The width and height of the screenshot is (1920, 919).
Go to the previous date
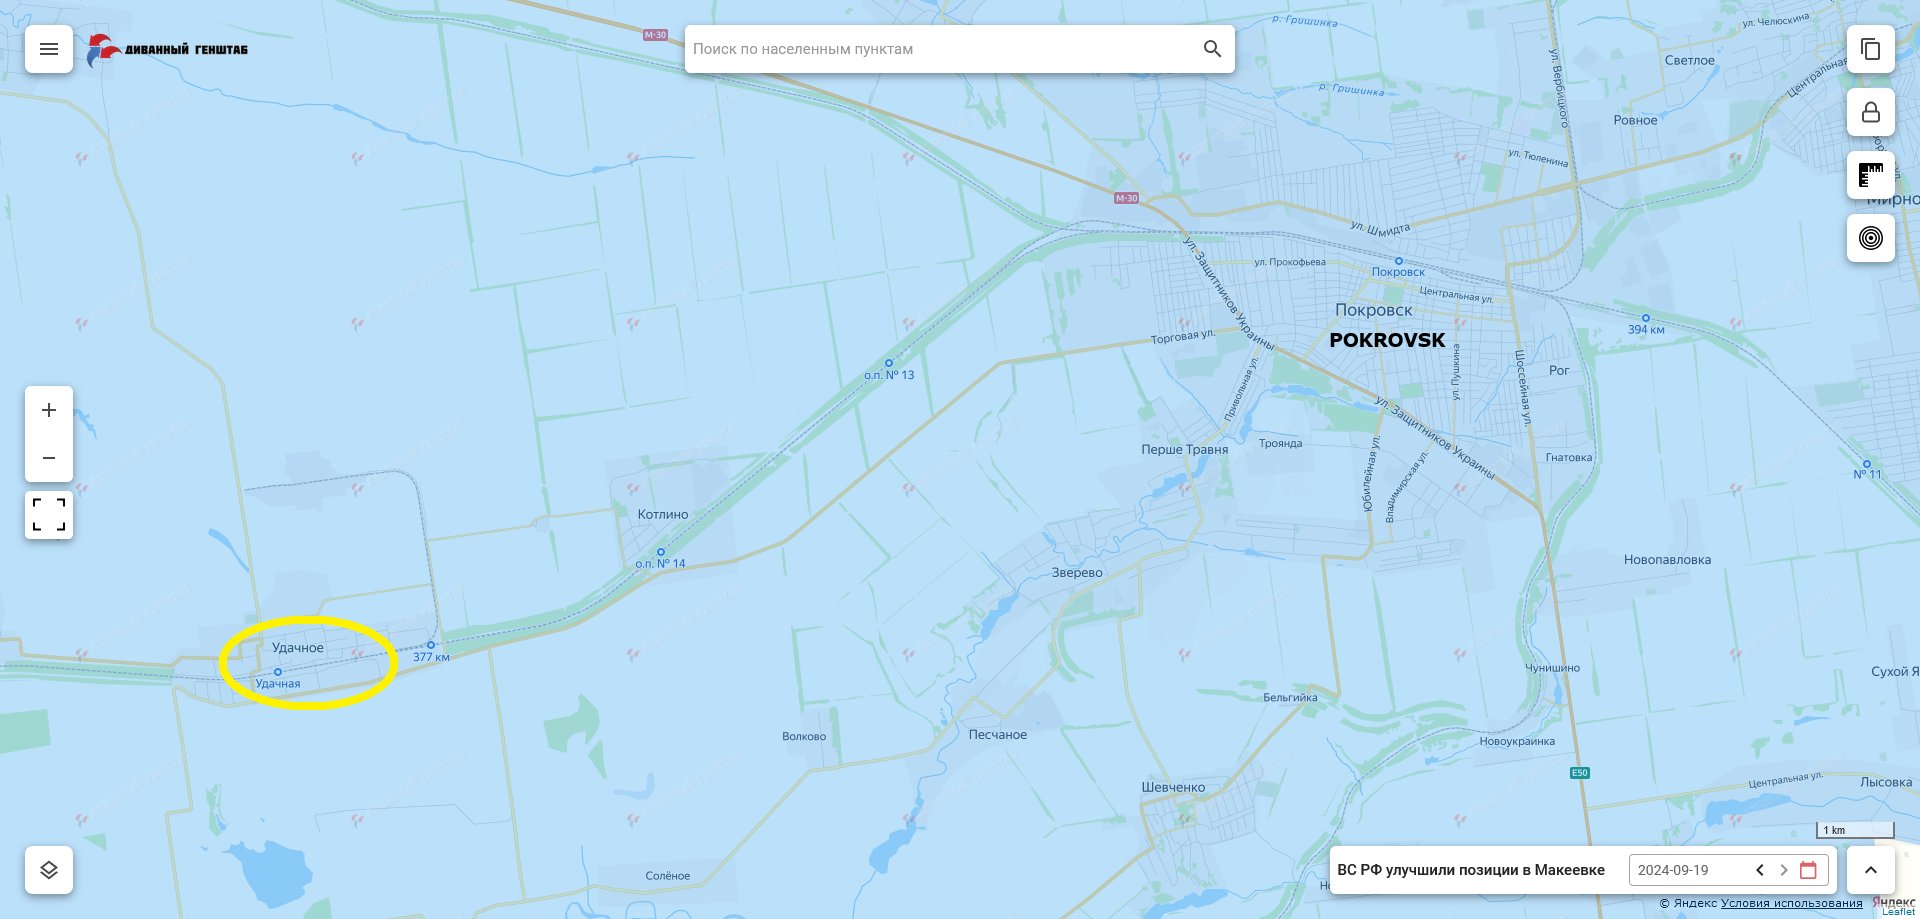click(1760, 870)
